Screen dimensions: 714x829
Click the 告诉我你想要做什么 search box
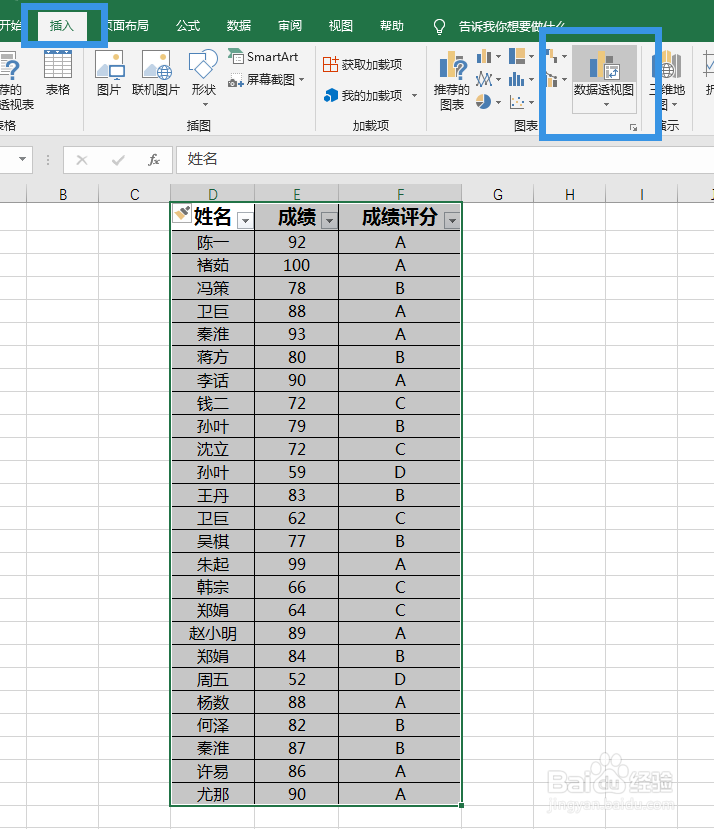coord(512,26)
